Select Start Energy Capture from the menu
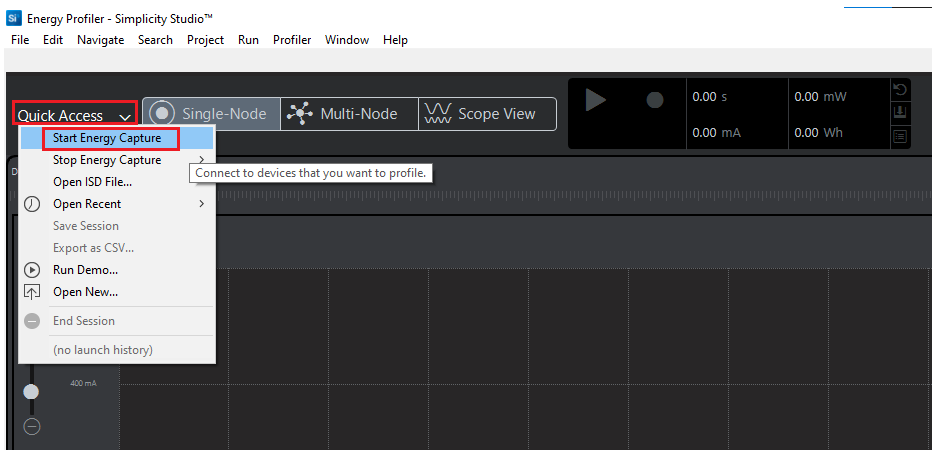The image size is (940, 459). click(106, 138)
